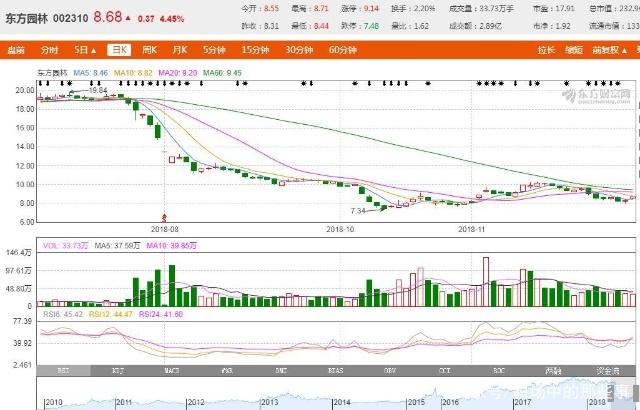The width and height of the screenshot is (640, 410).
Task: Click the MA60: 9.45 legend label
Action: (222, 73)
